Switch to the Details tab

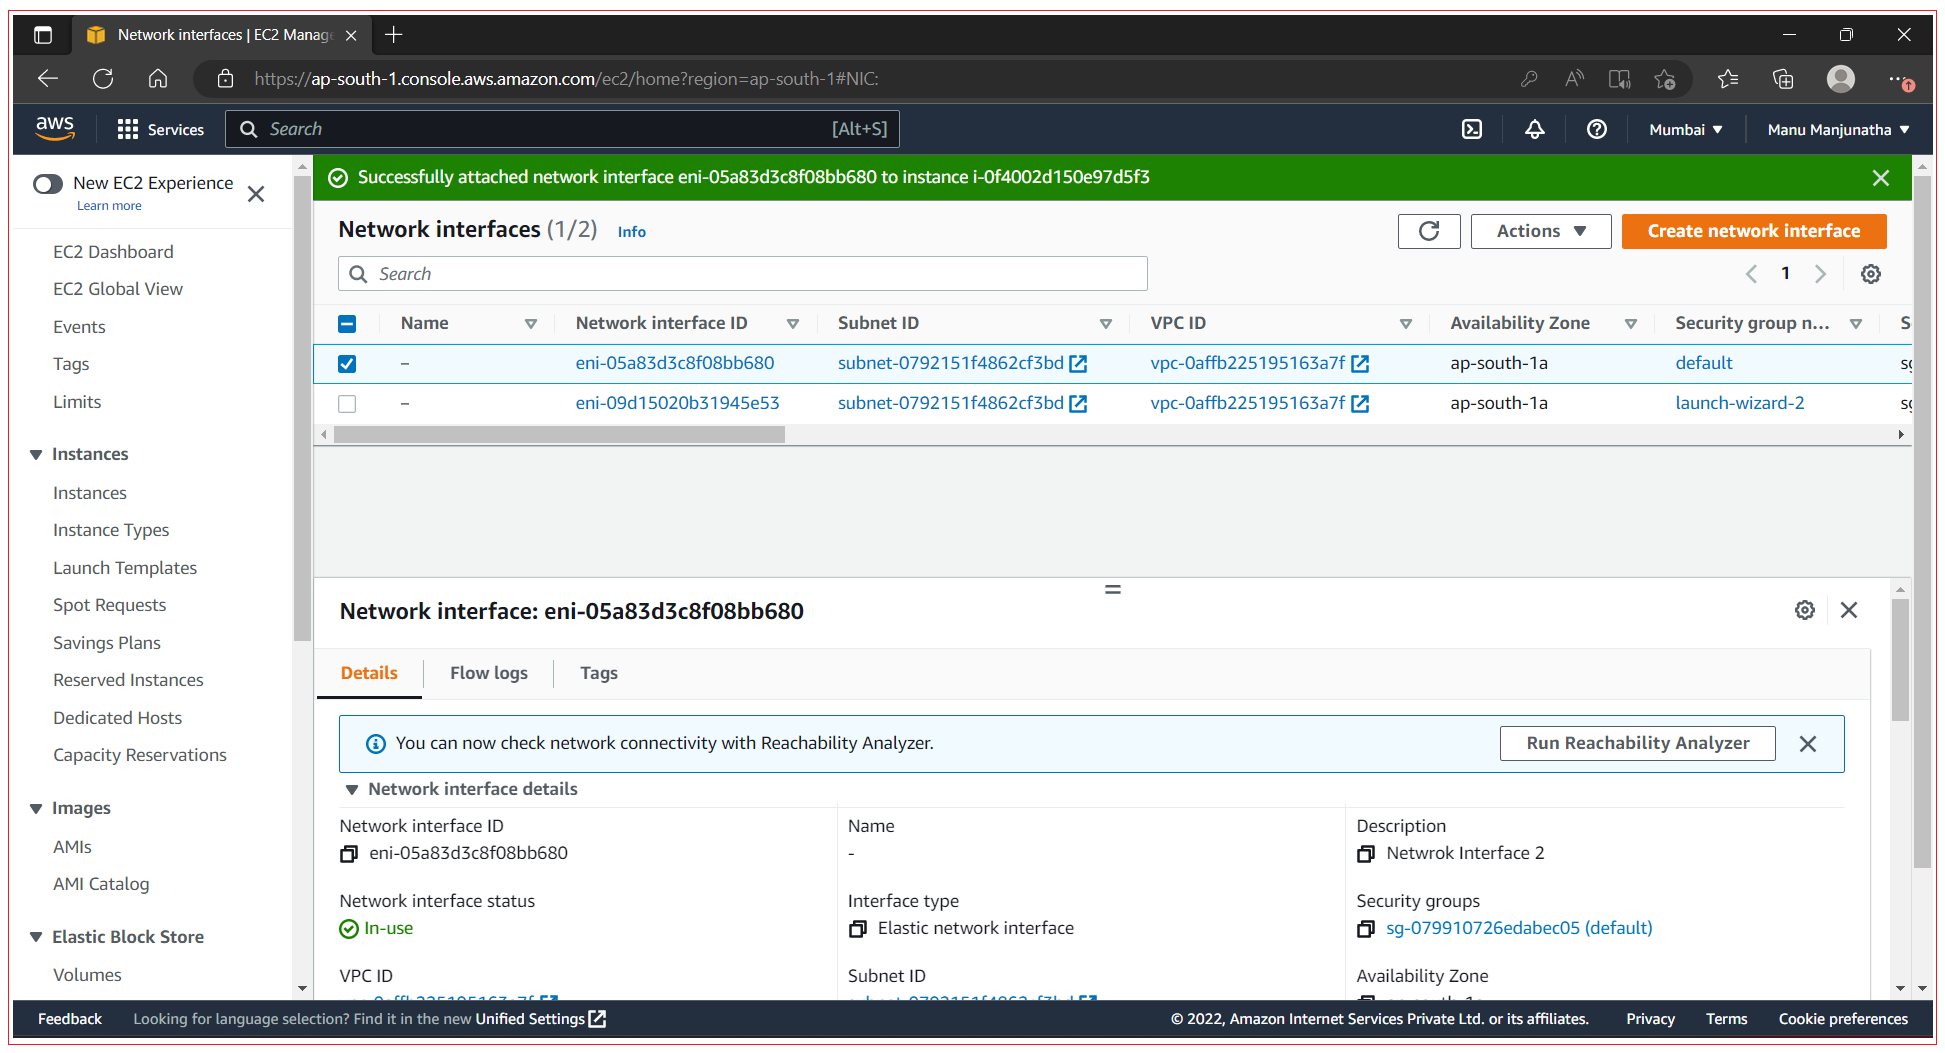point(369,674)
